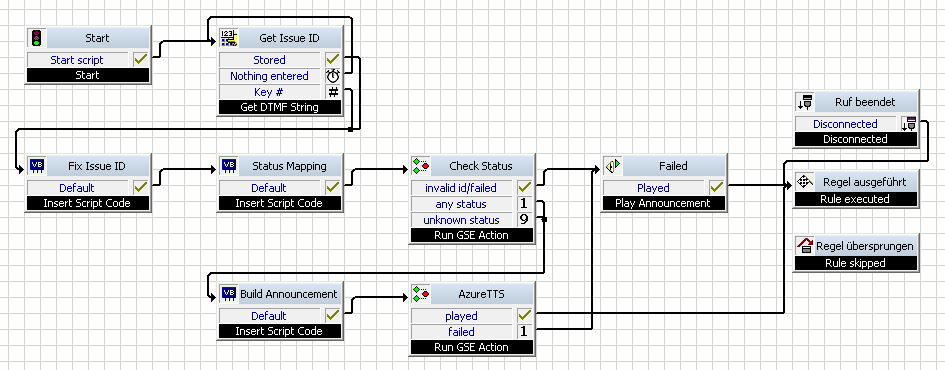Click the traffic light icon on Start block
The height and width of the screenshot is (370, 945).
[x=37, y=38]
